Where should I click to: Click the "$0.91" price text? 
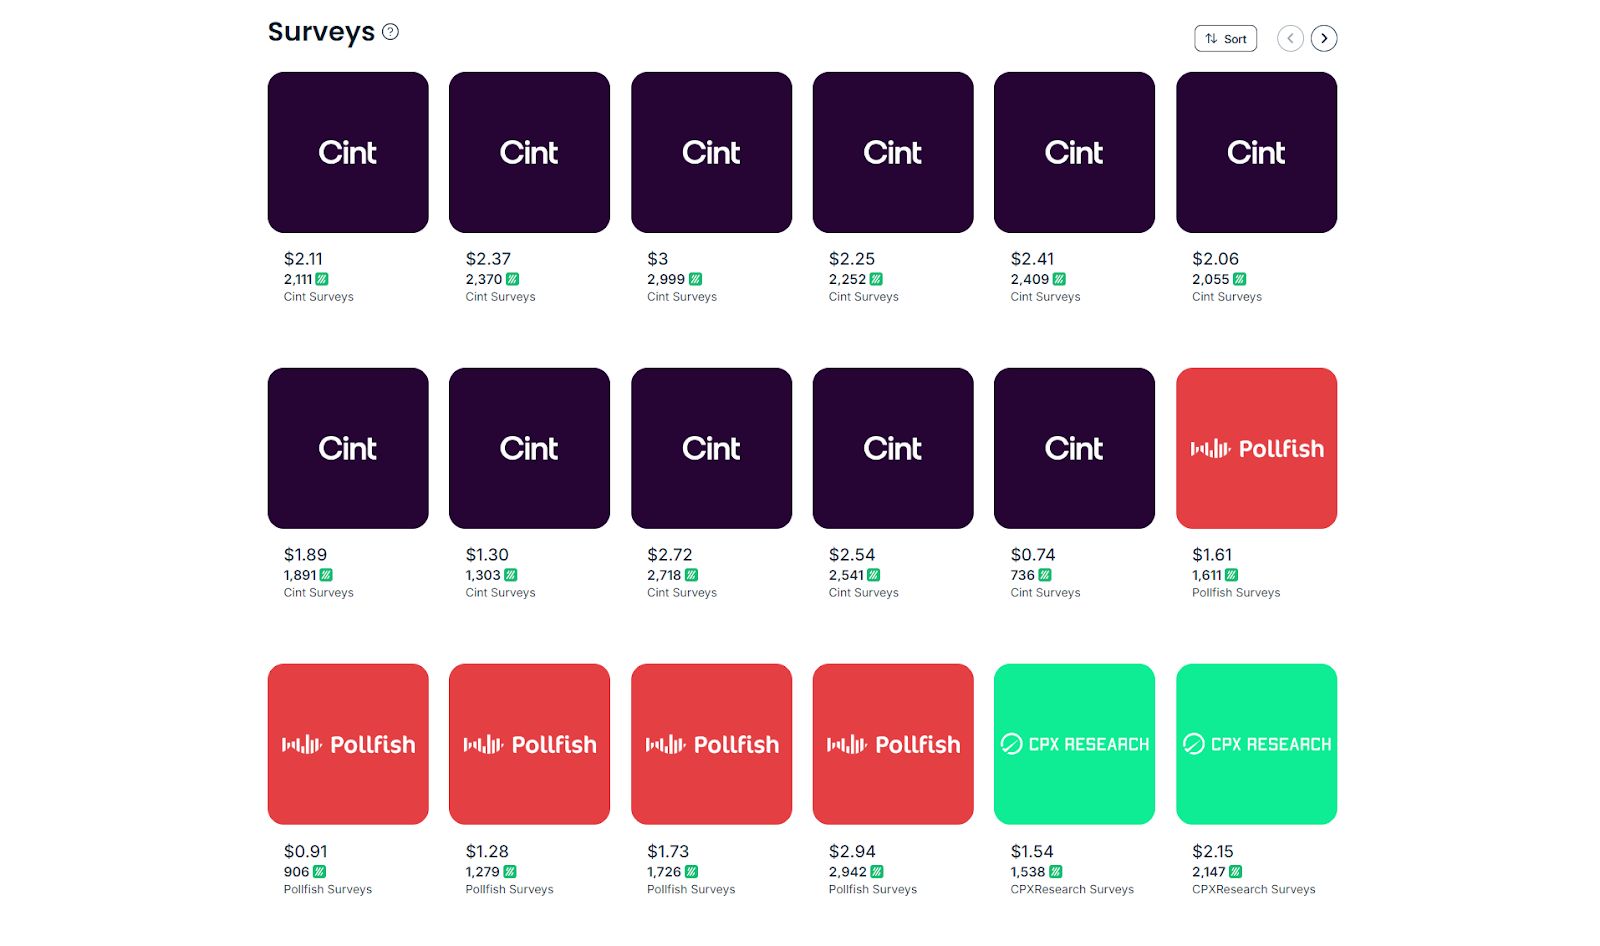coord(305,852)
